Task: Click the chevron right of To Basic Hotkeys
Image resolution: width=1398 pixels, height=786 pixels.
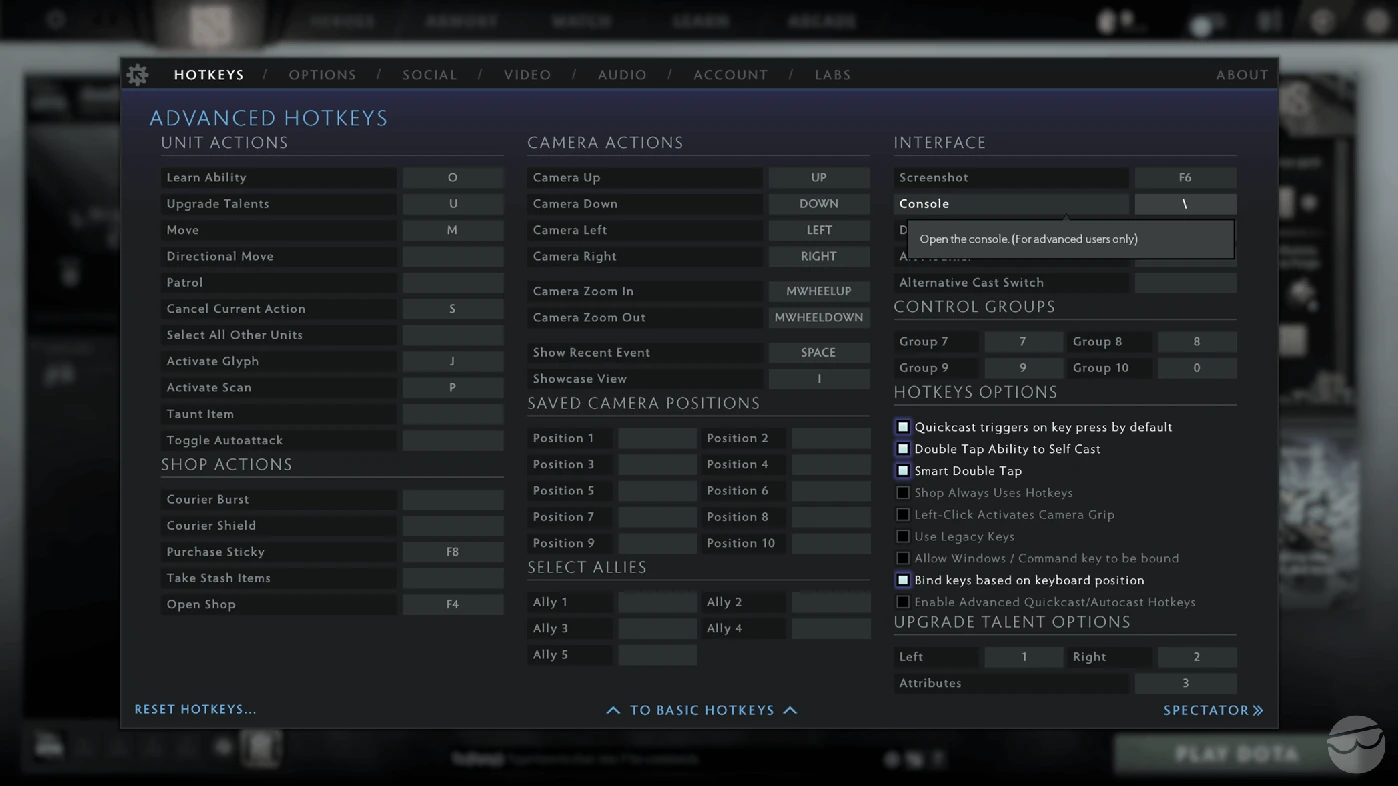Action: click(790, 710)
